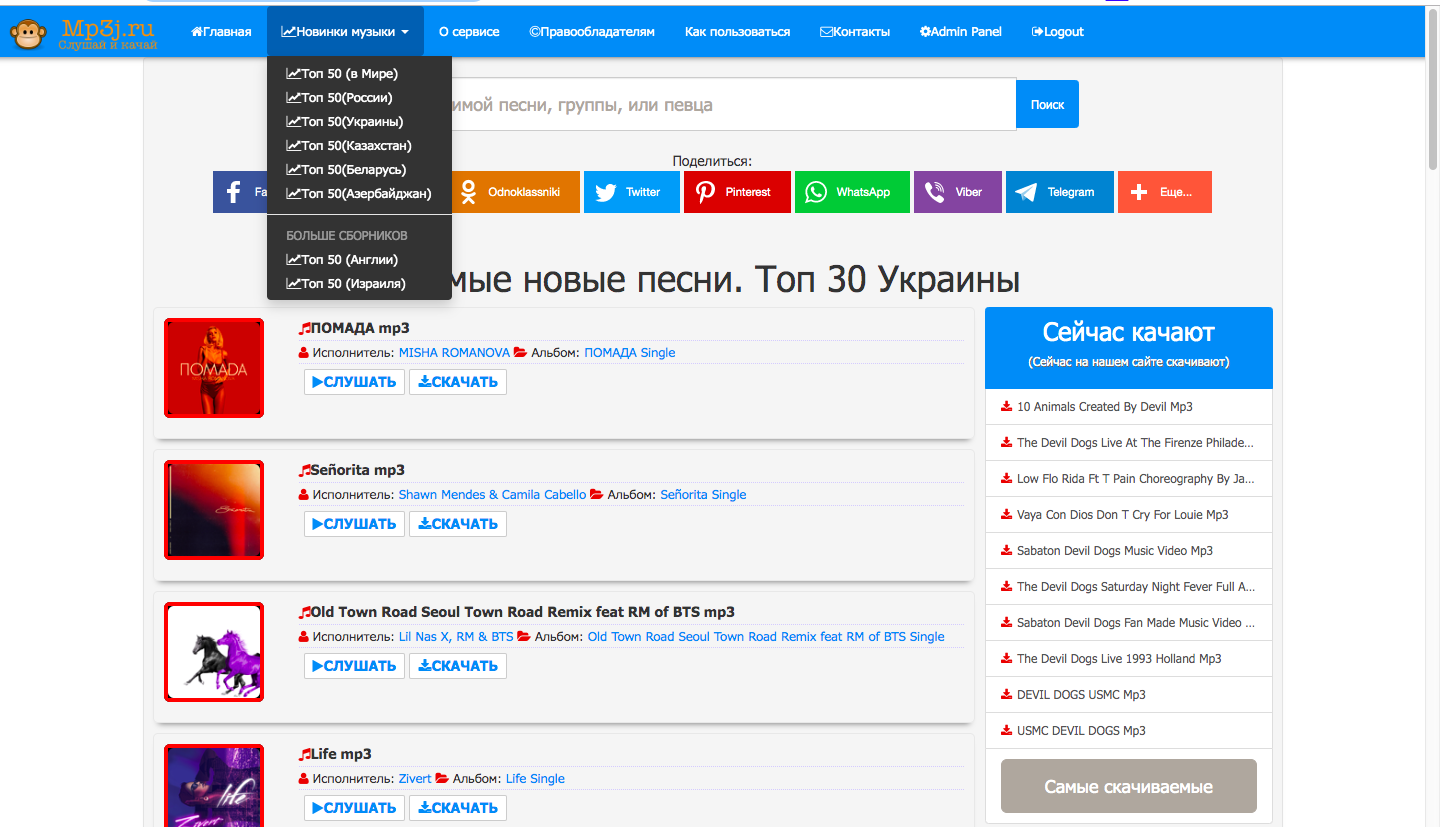The width and height of the screenshot is (1440, 827).
Task: Click the Самые скачиваемые button
Action: (1129, 786)
